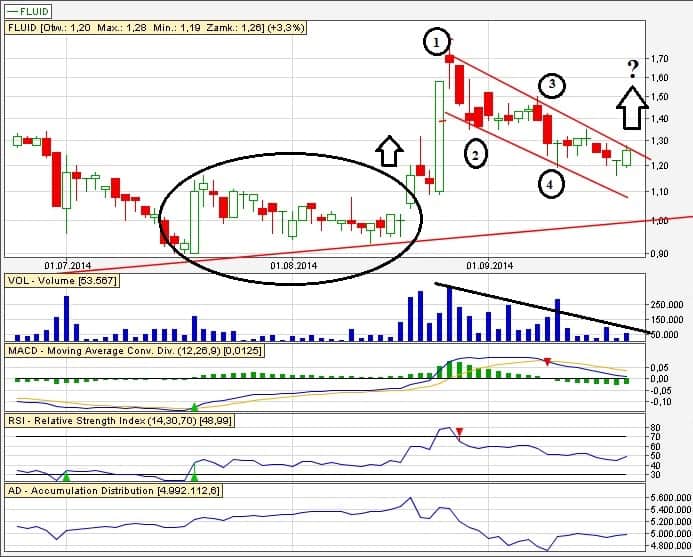The image size is (693, 557).
Task: Click the 01.08.2014 date on time axis
Action: coord(293,266)
